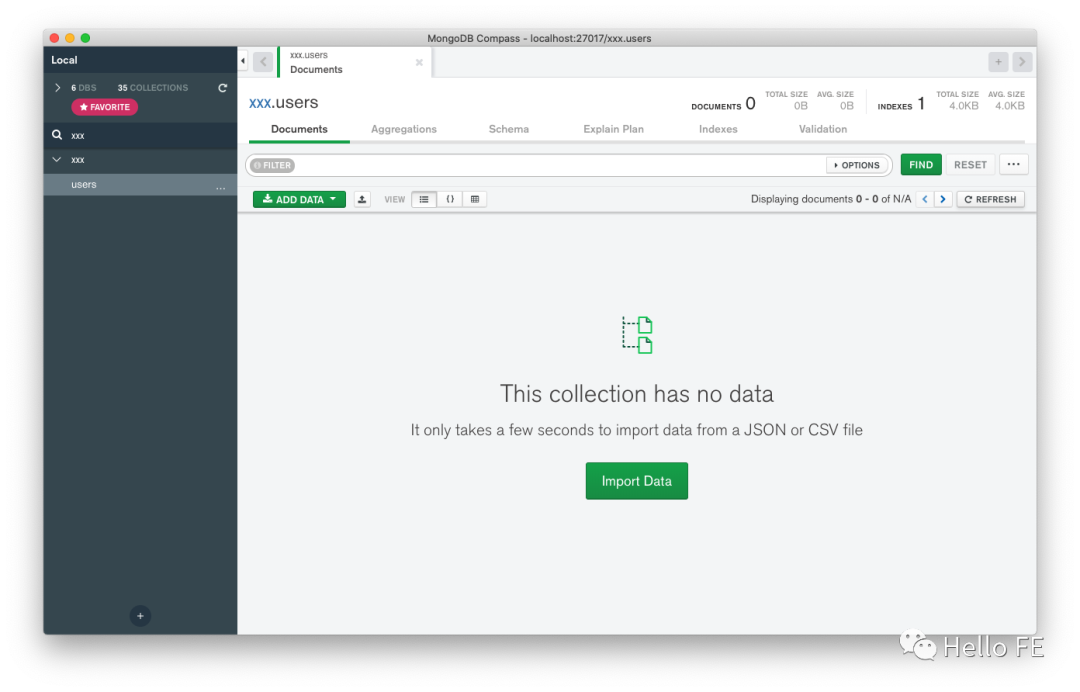The image size is (1080, 692).
Task: Expand the query OPTIONS
Action: (857, 165)
